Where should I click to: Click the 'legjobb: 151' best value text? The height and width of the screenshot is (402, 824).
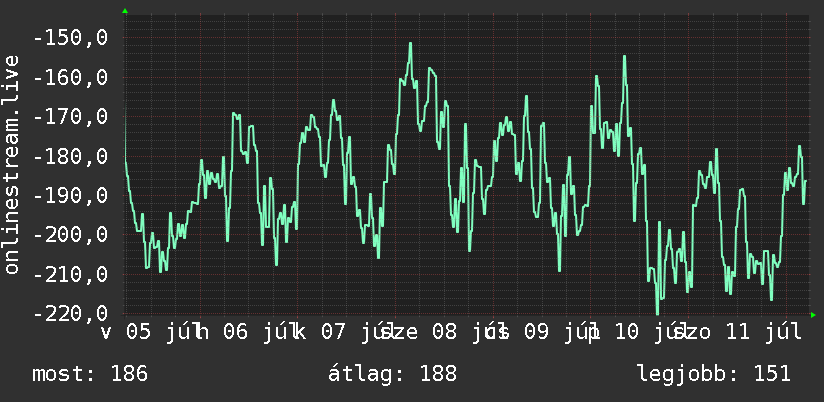[x=714, y=374]
